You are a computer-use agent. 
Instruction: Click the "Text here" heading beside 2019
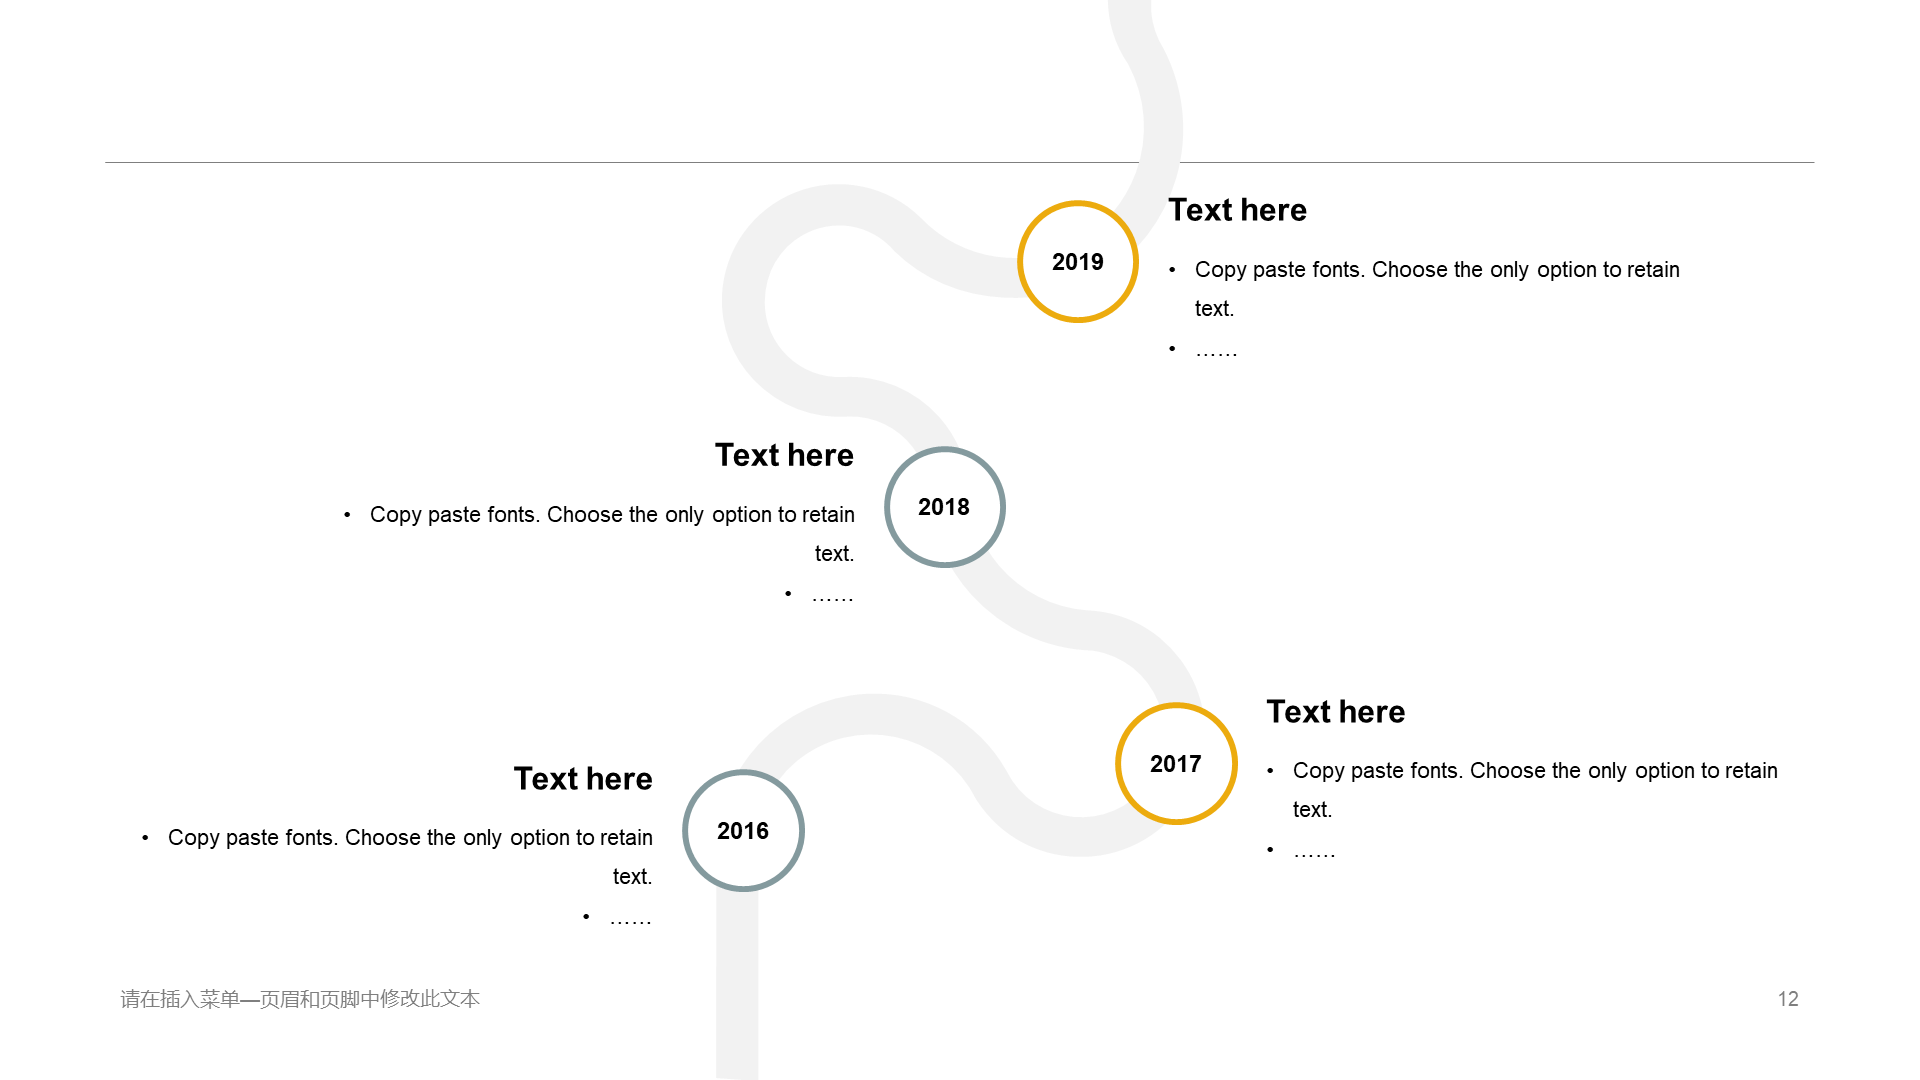pyautogui.click(x=1237, y=210)
